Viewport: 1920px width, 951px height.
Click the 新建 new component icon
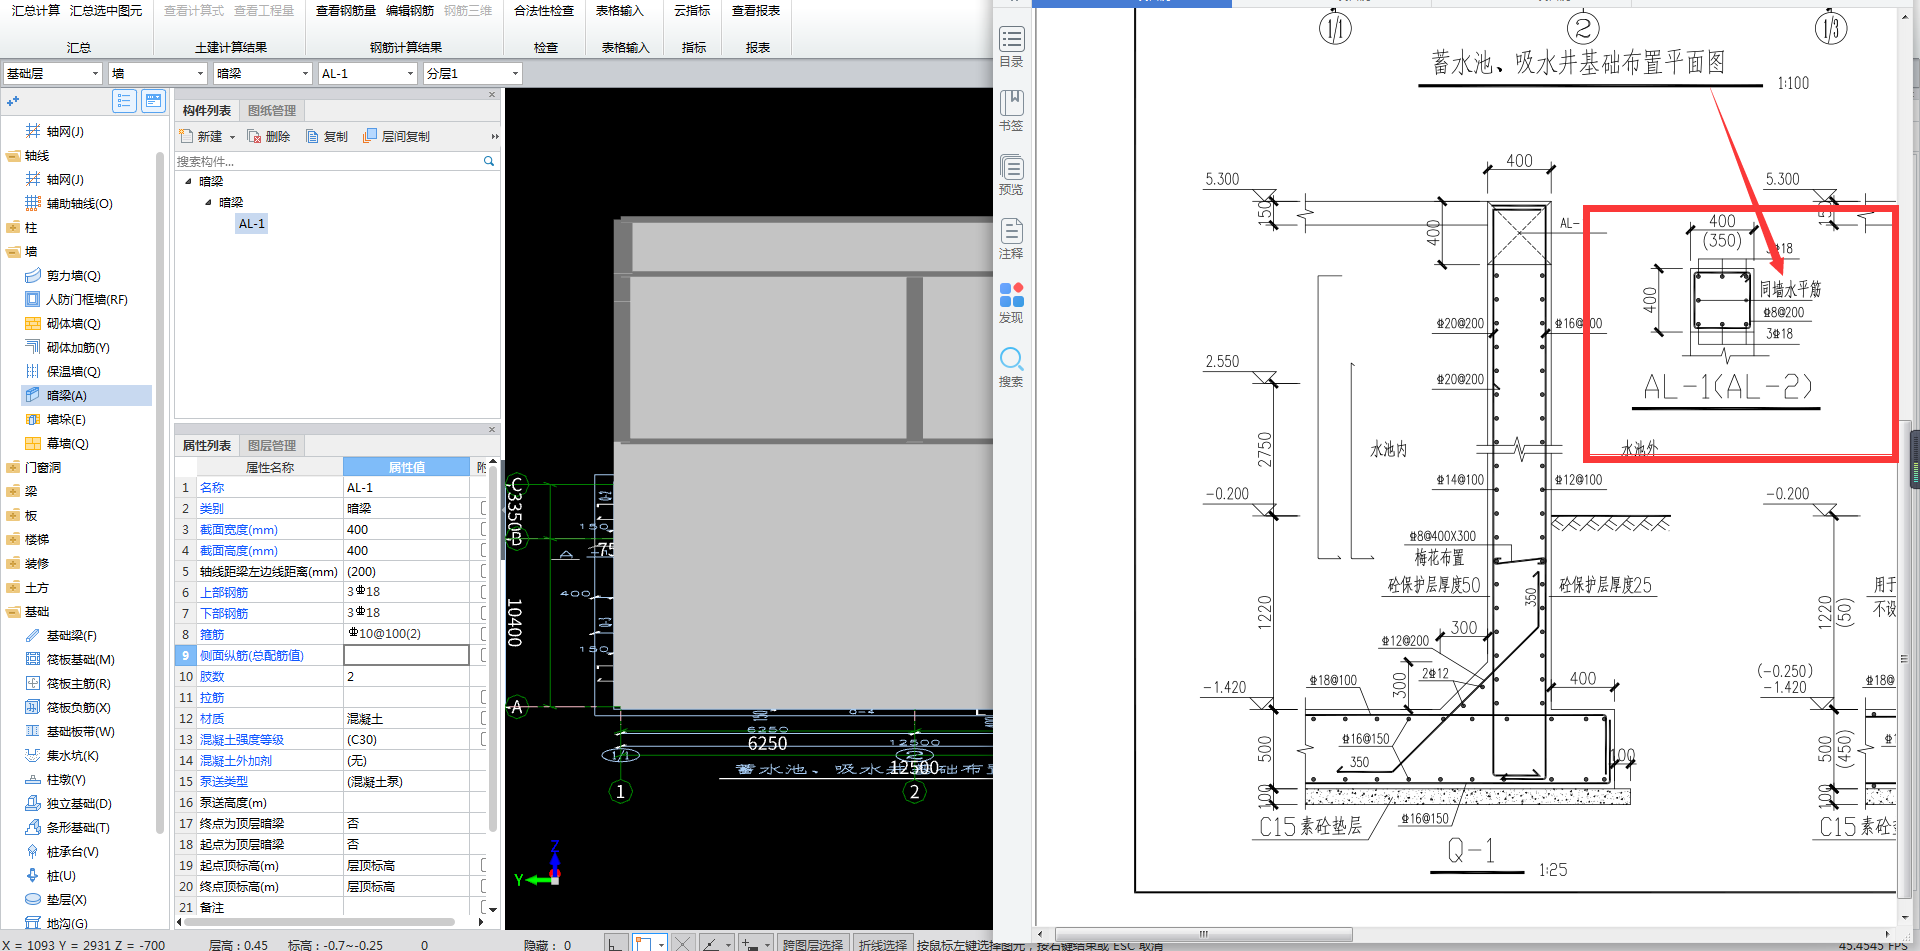[186, 136]
